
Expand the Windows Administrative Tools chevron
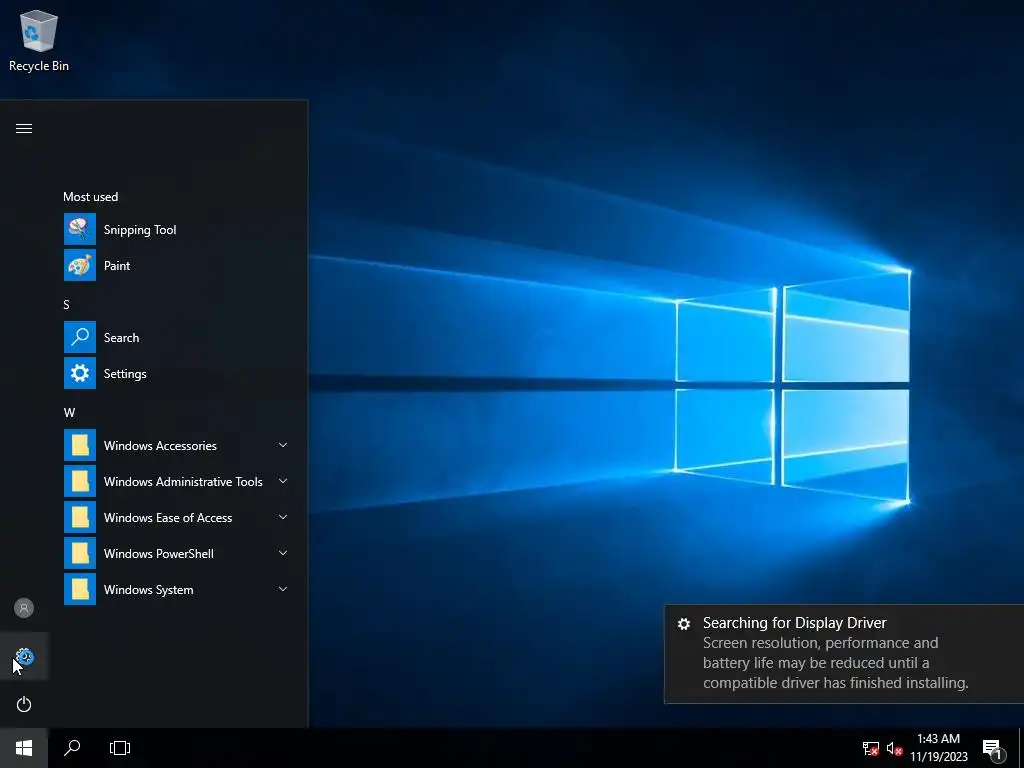283,481
